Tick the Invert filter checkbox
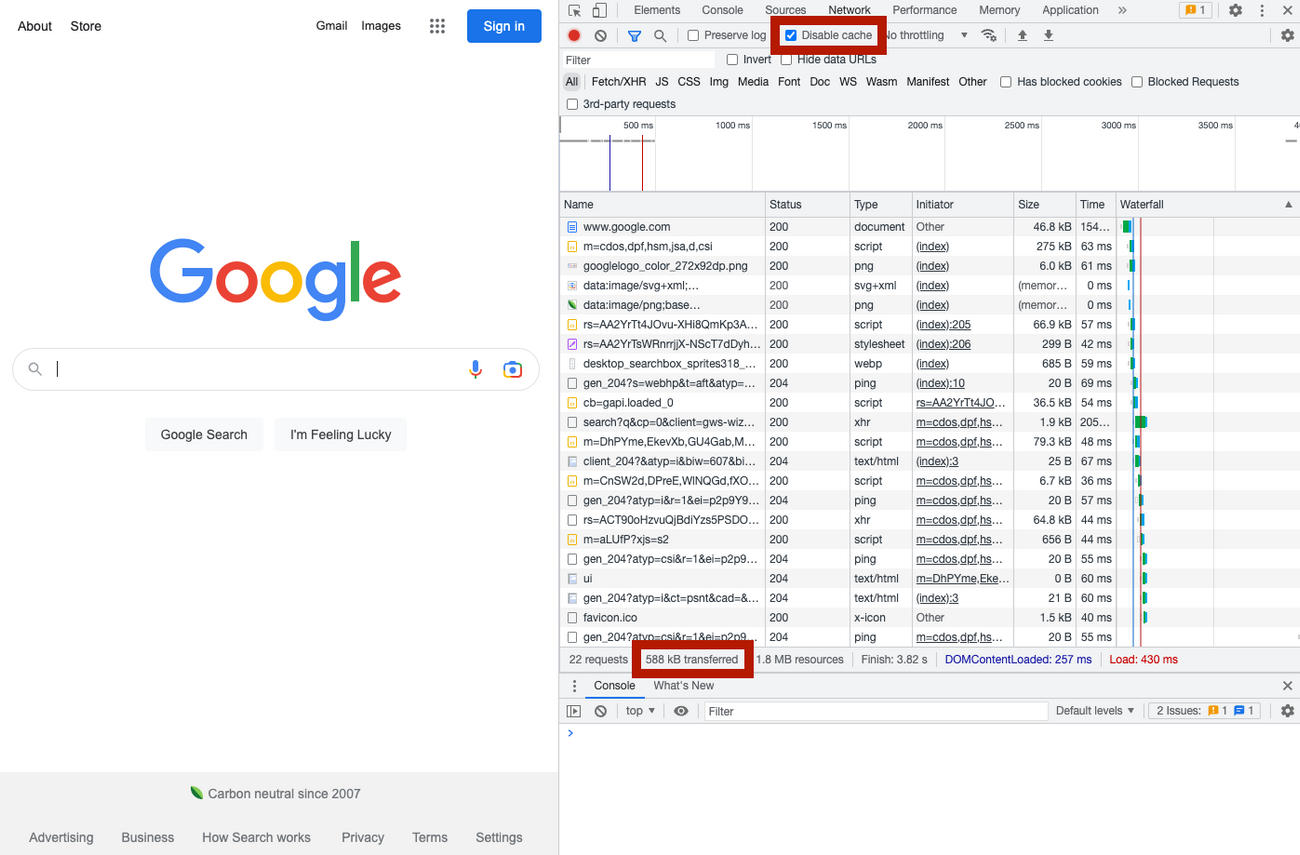Screen dimensions: 1300x855 click(732, 60)
